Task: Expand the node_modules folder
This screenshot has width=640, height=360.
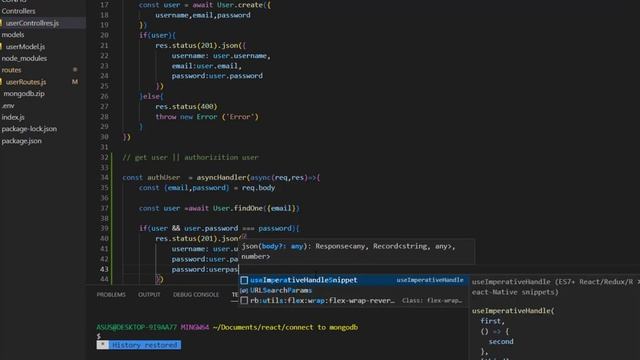Action: click(x=24, y=58)
